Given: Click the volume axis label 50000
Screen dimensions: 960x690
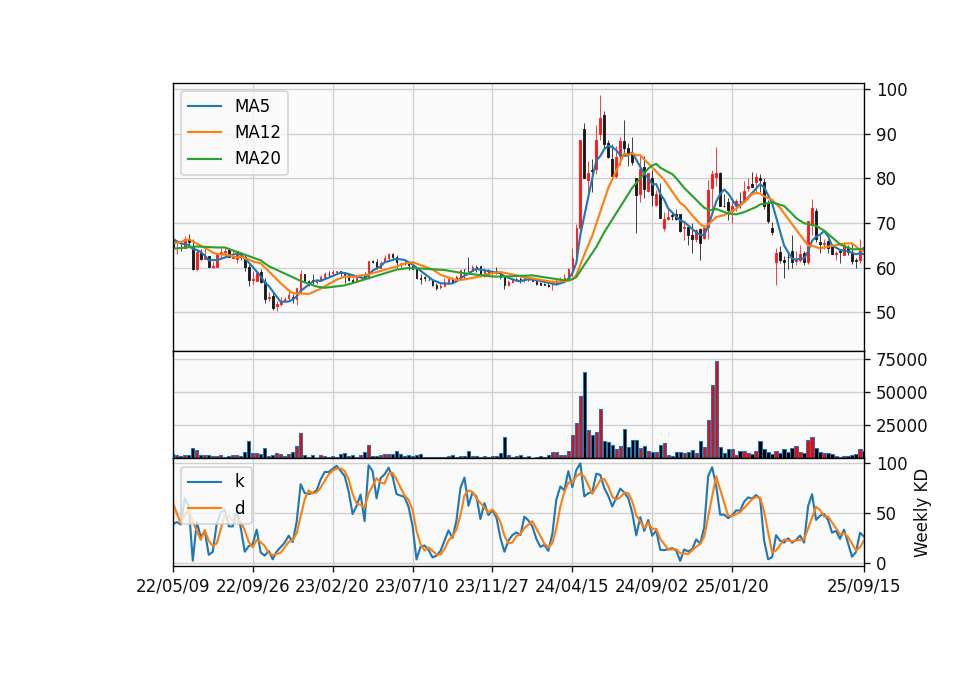Looking at the screenshot, I should [902, 393].
